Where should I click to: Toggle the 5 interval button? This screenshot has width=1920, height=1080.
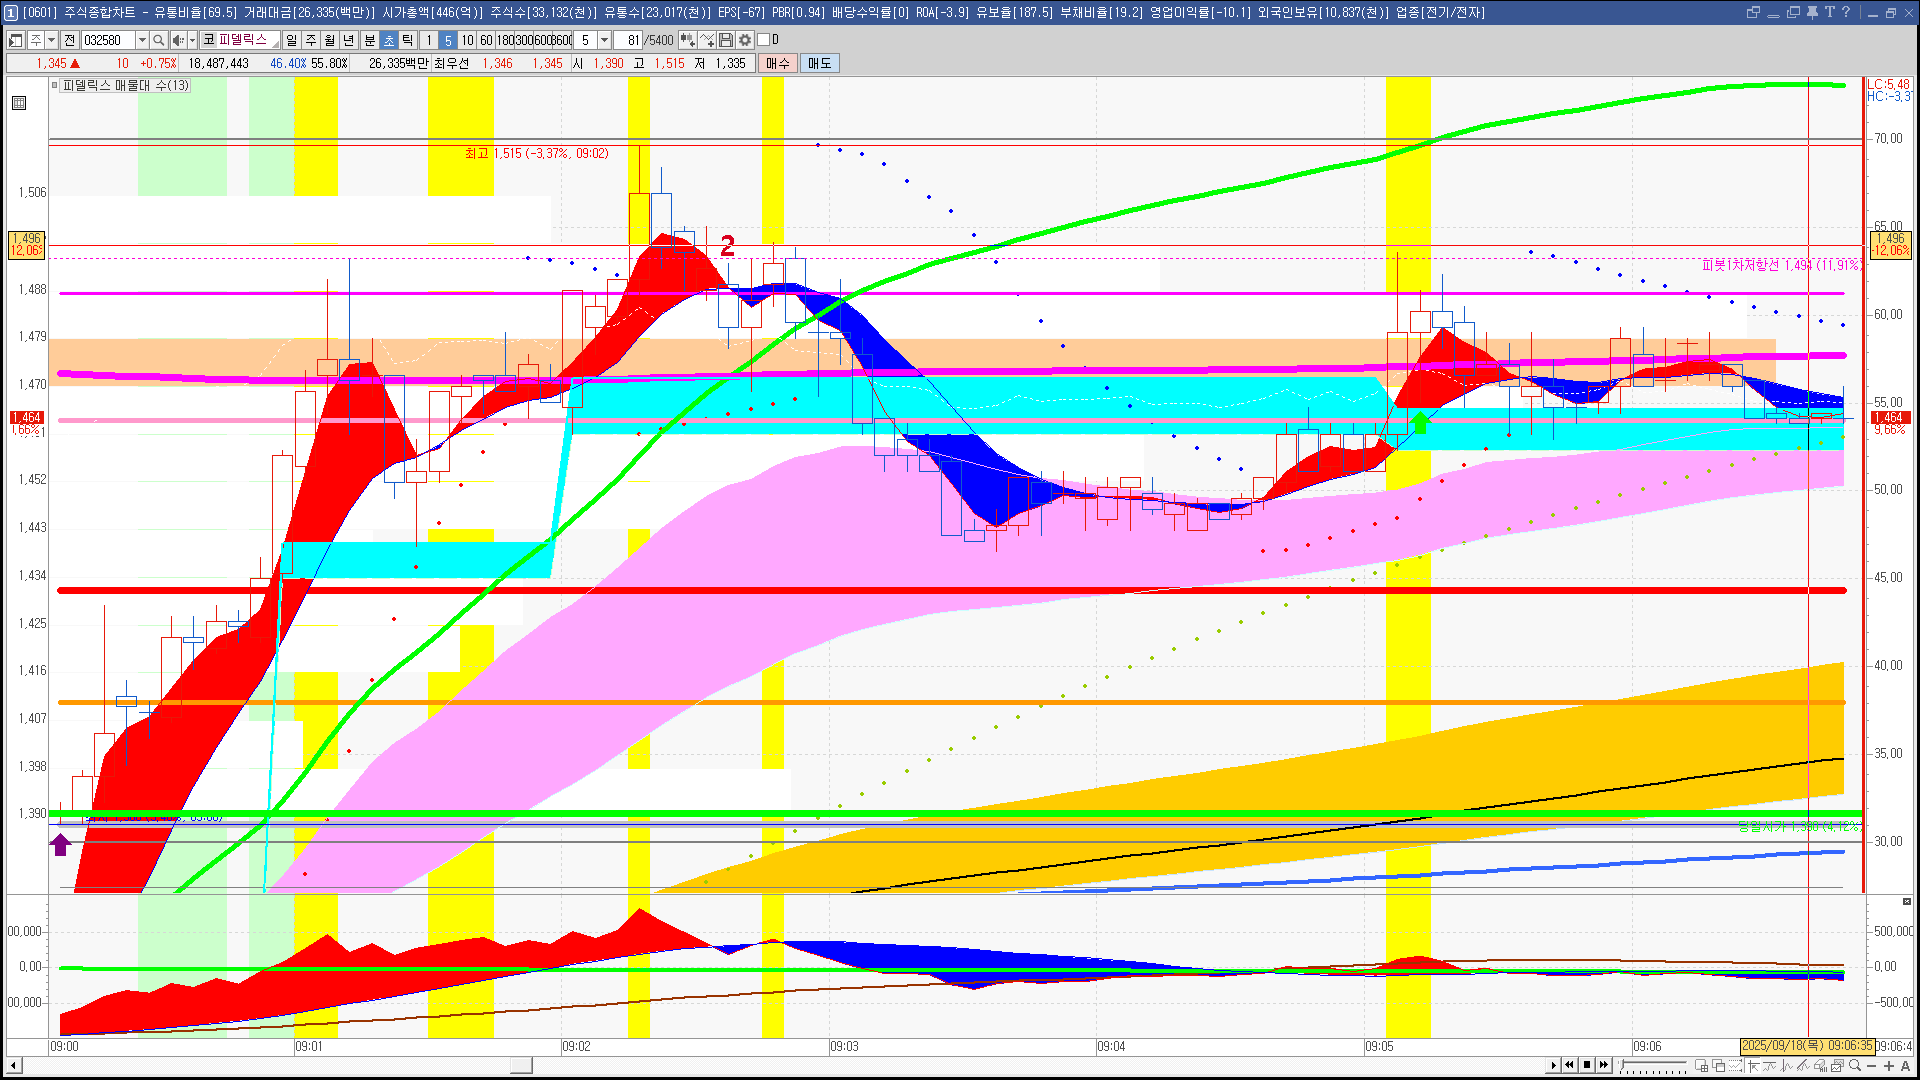tap(448, 40)
